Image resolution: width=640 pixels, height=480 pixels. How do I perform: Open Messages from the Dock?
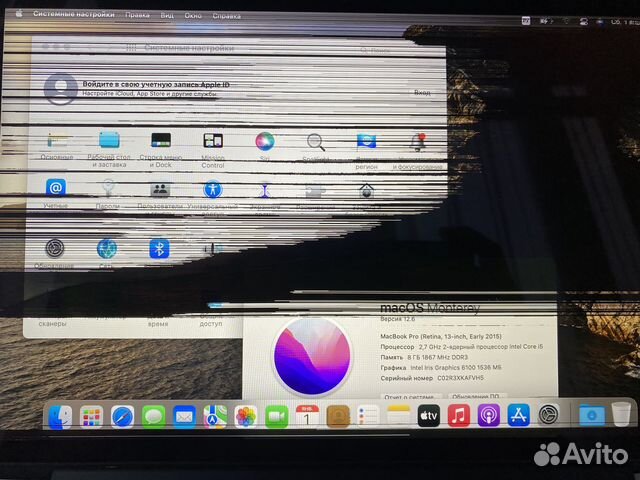click(153, 417)
